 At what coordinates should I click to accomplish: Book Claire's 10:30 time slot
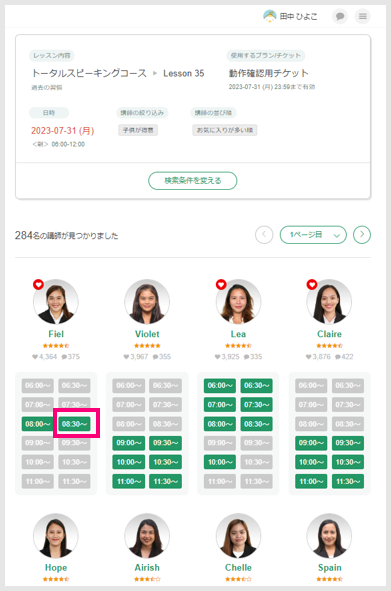(x=348, y=462)
